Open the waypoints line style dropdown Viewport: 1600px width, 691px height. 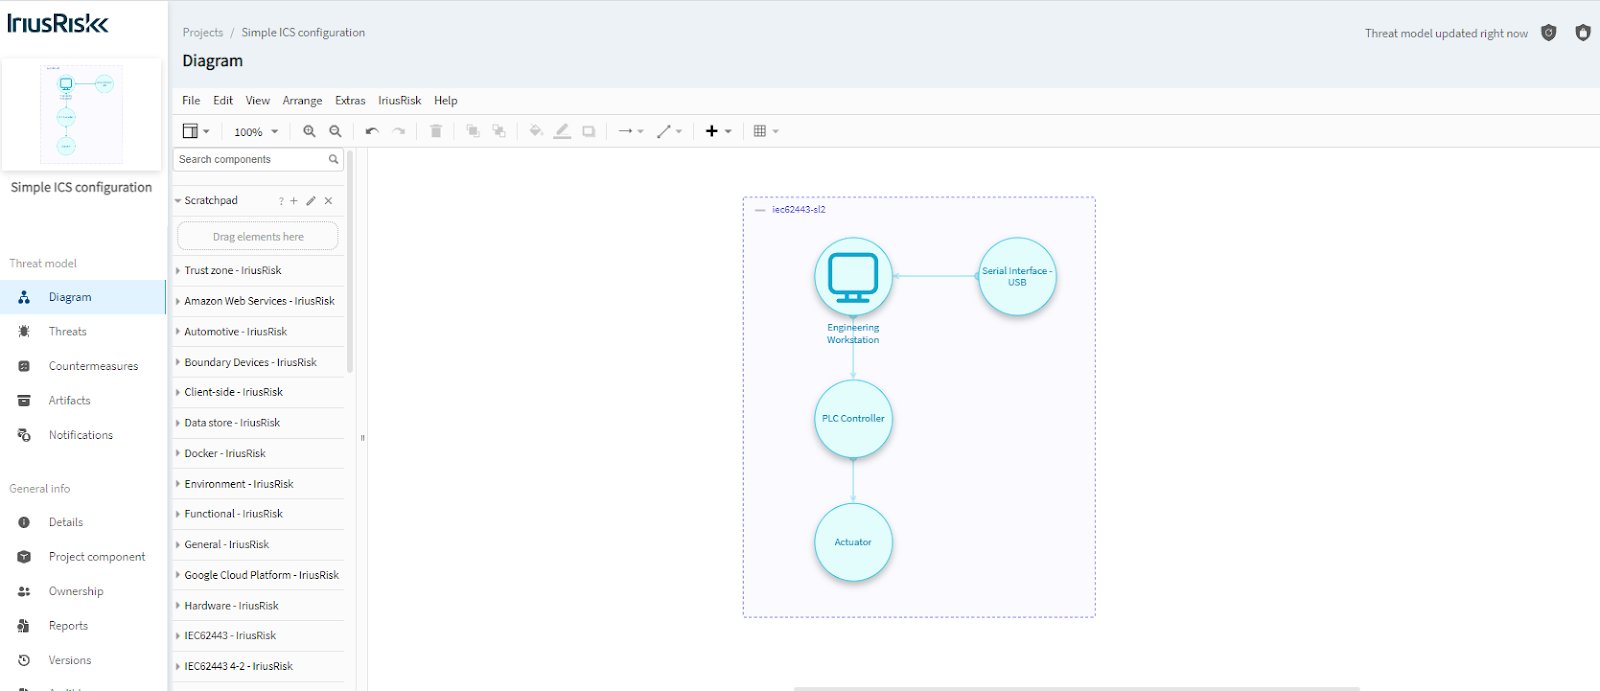pyautogui.click(x=669, y=131)
